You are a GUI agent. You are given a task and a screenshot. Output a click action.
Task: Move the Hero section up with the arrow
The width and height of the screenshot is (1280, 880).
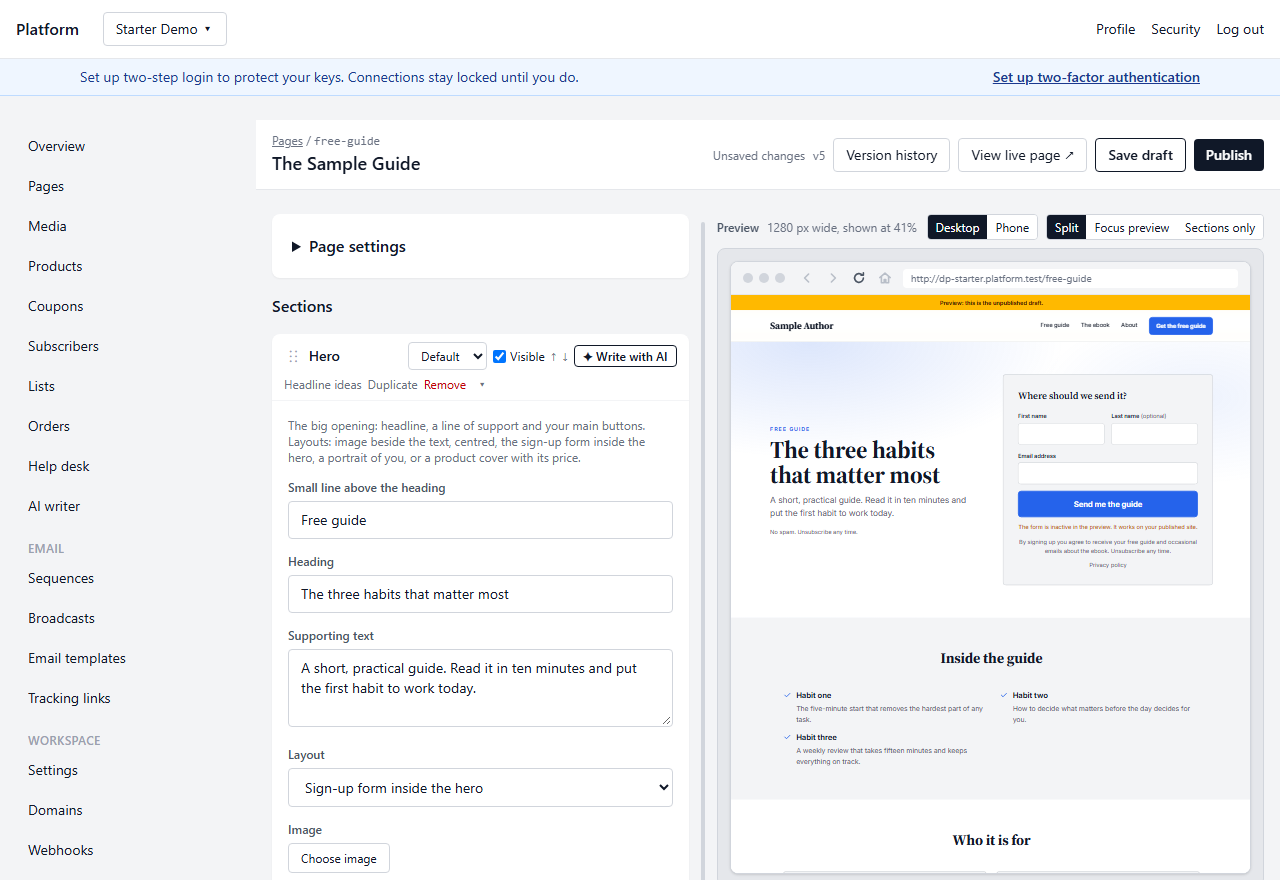point(554,357)
